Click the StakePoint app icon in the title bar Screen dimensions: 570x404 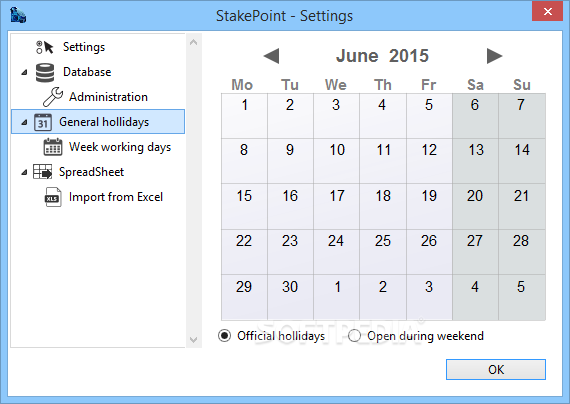click(18, 15)
